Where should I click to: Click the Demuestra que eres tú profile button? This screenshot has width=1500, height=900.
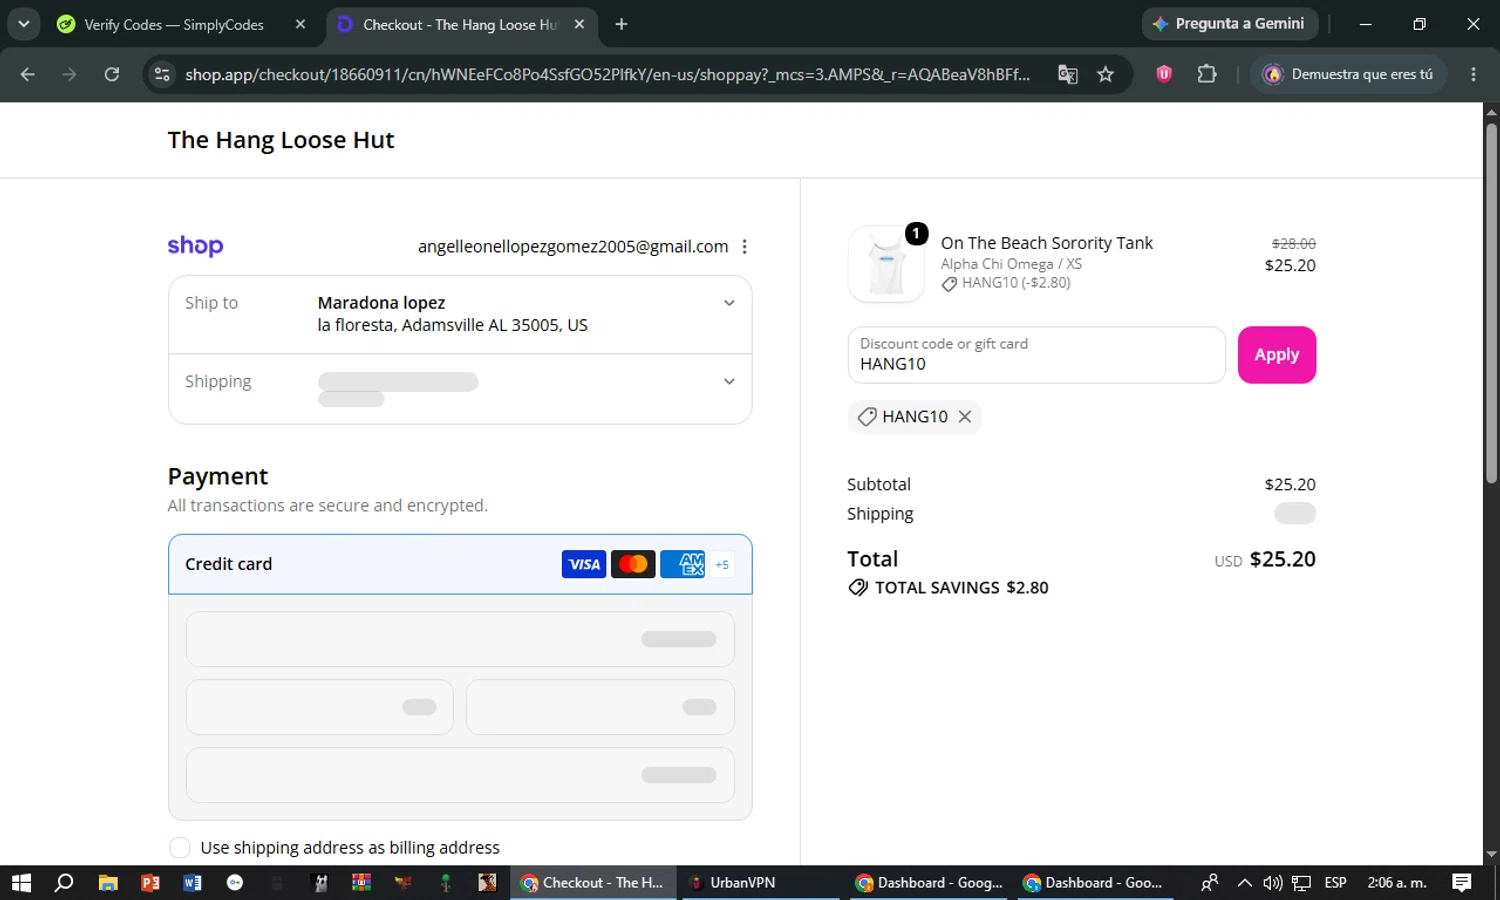click(x=1348, y=74)
